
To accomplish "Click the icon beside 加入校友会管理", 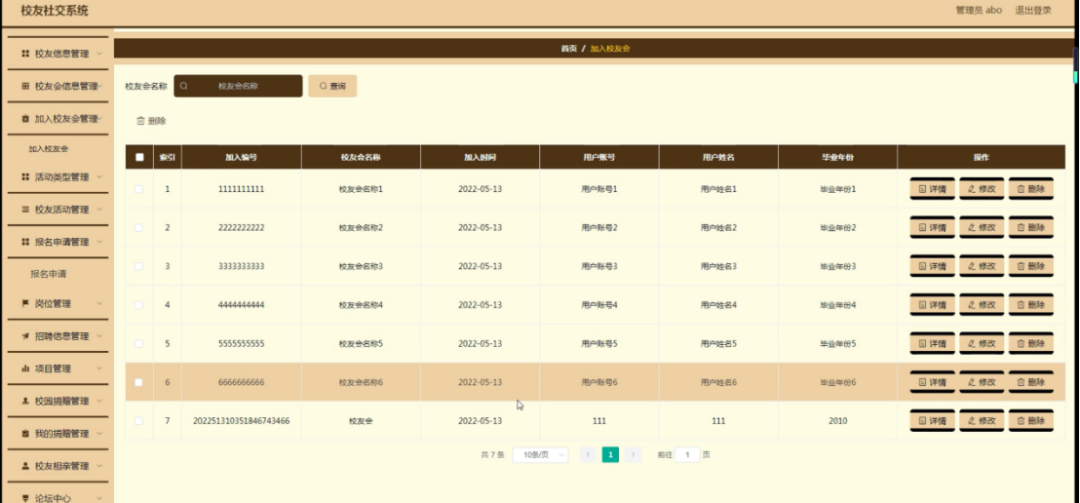I will [25, 119].
